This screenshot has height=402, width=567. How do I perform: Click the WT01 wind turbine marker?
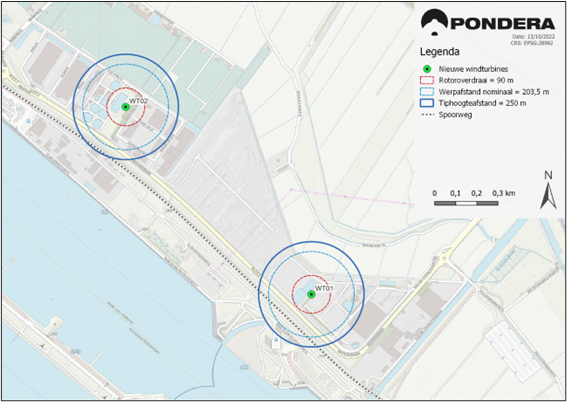[x=311, y=294]
